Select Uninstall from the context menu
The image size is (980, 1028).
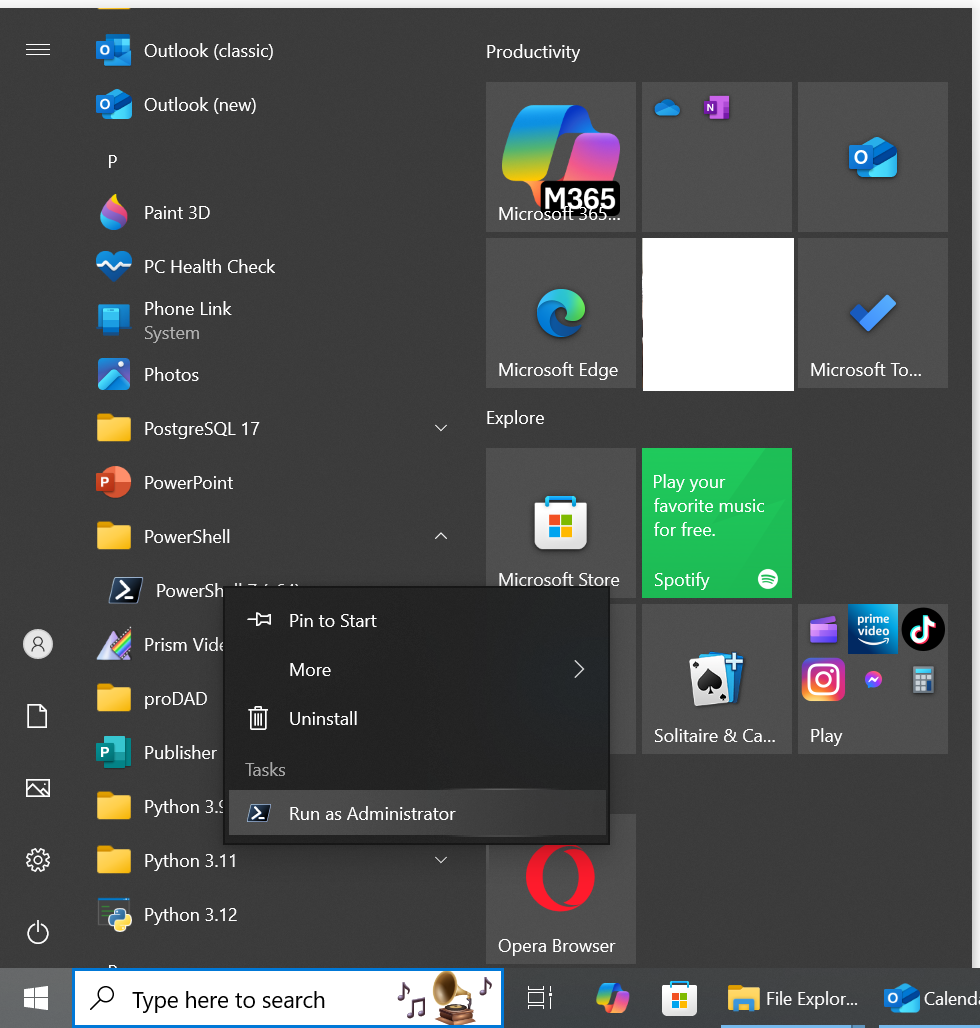(x=417, y=719)
